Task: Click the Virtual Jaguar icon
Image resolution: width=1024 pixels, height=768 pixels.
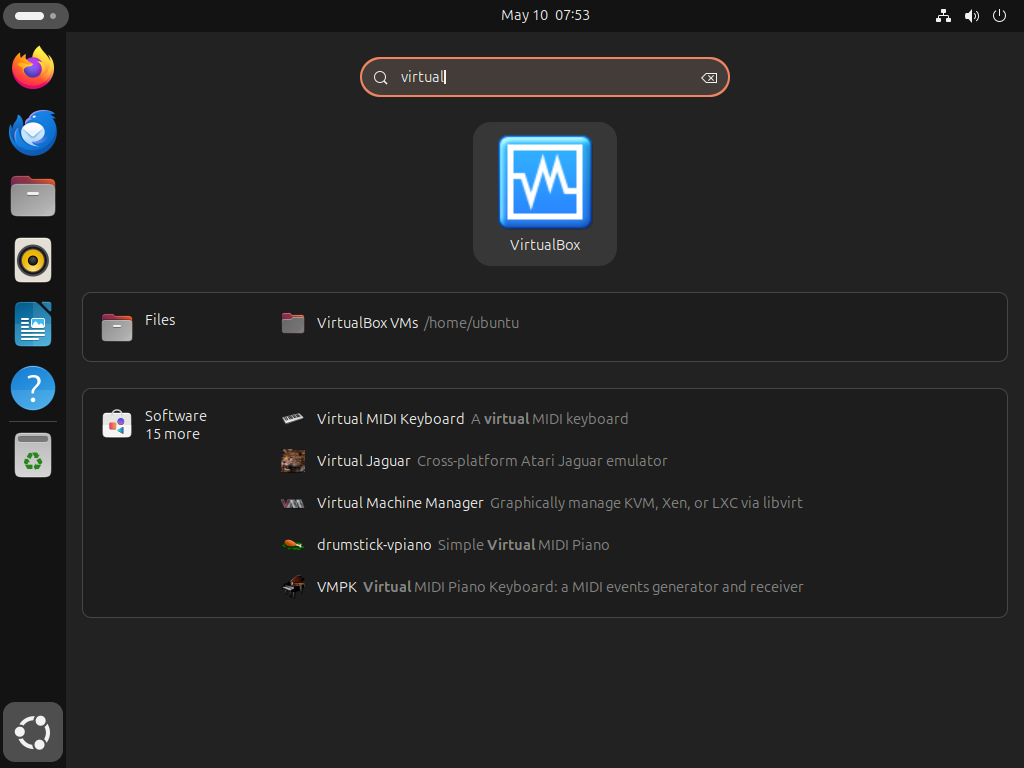Action: point(293,460)
